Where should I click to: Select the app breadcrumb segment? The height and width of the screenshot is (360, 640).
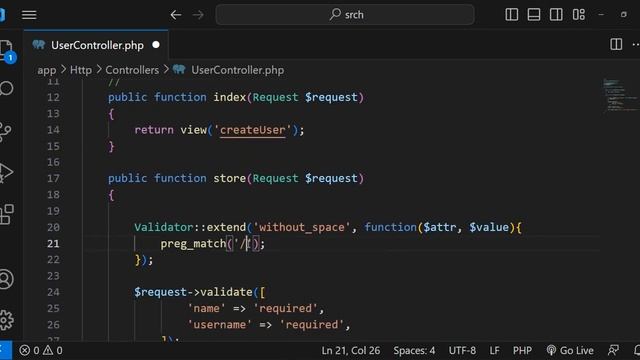click(47, 70)
